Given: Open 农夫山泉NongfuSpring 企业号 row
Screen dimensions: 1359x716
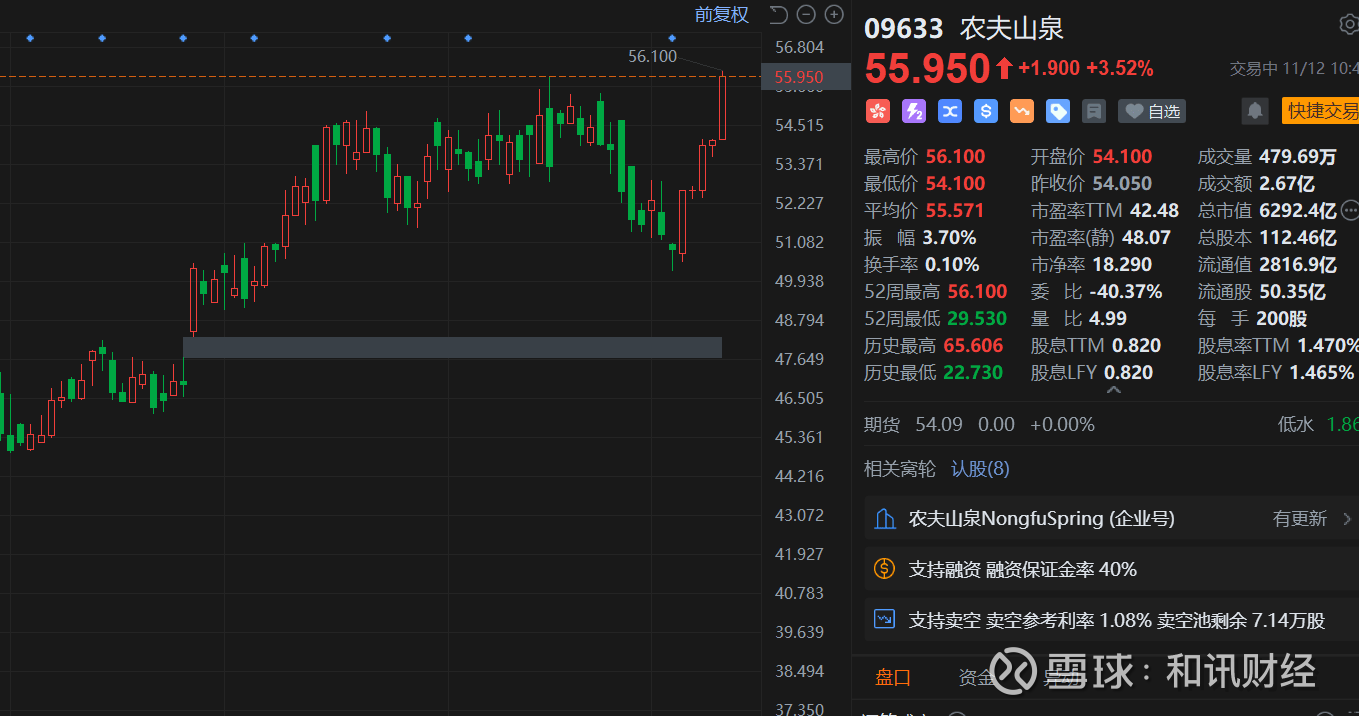Looking at the screenshot, I should coord(1111,519).
